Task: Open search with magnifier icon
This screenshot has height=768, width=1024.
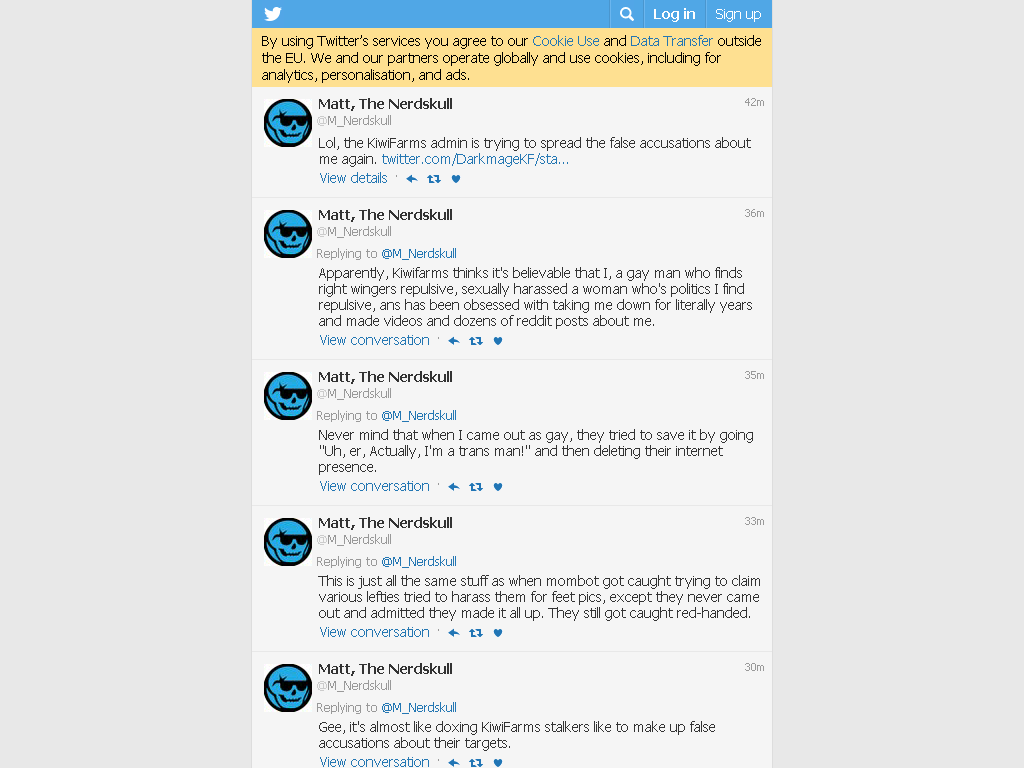Action: [x=627, y=14]
